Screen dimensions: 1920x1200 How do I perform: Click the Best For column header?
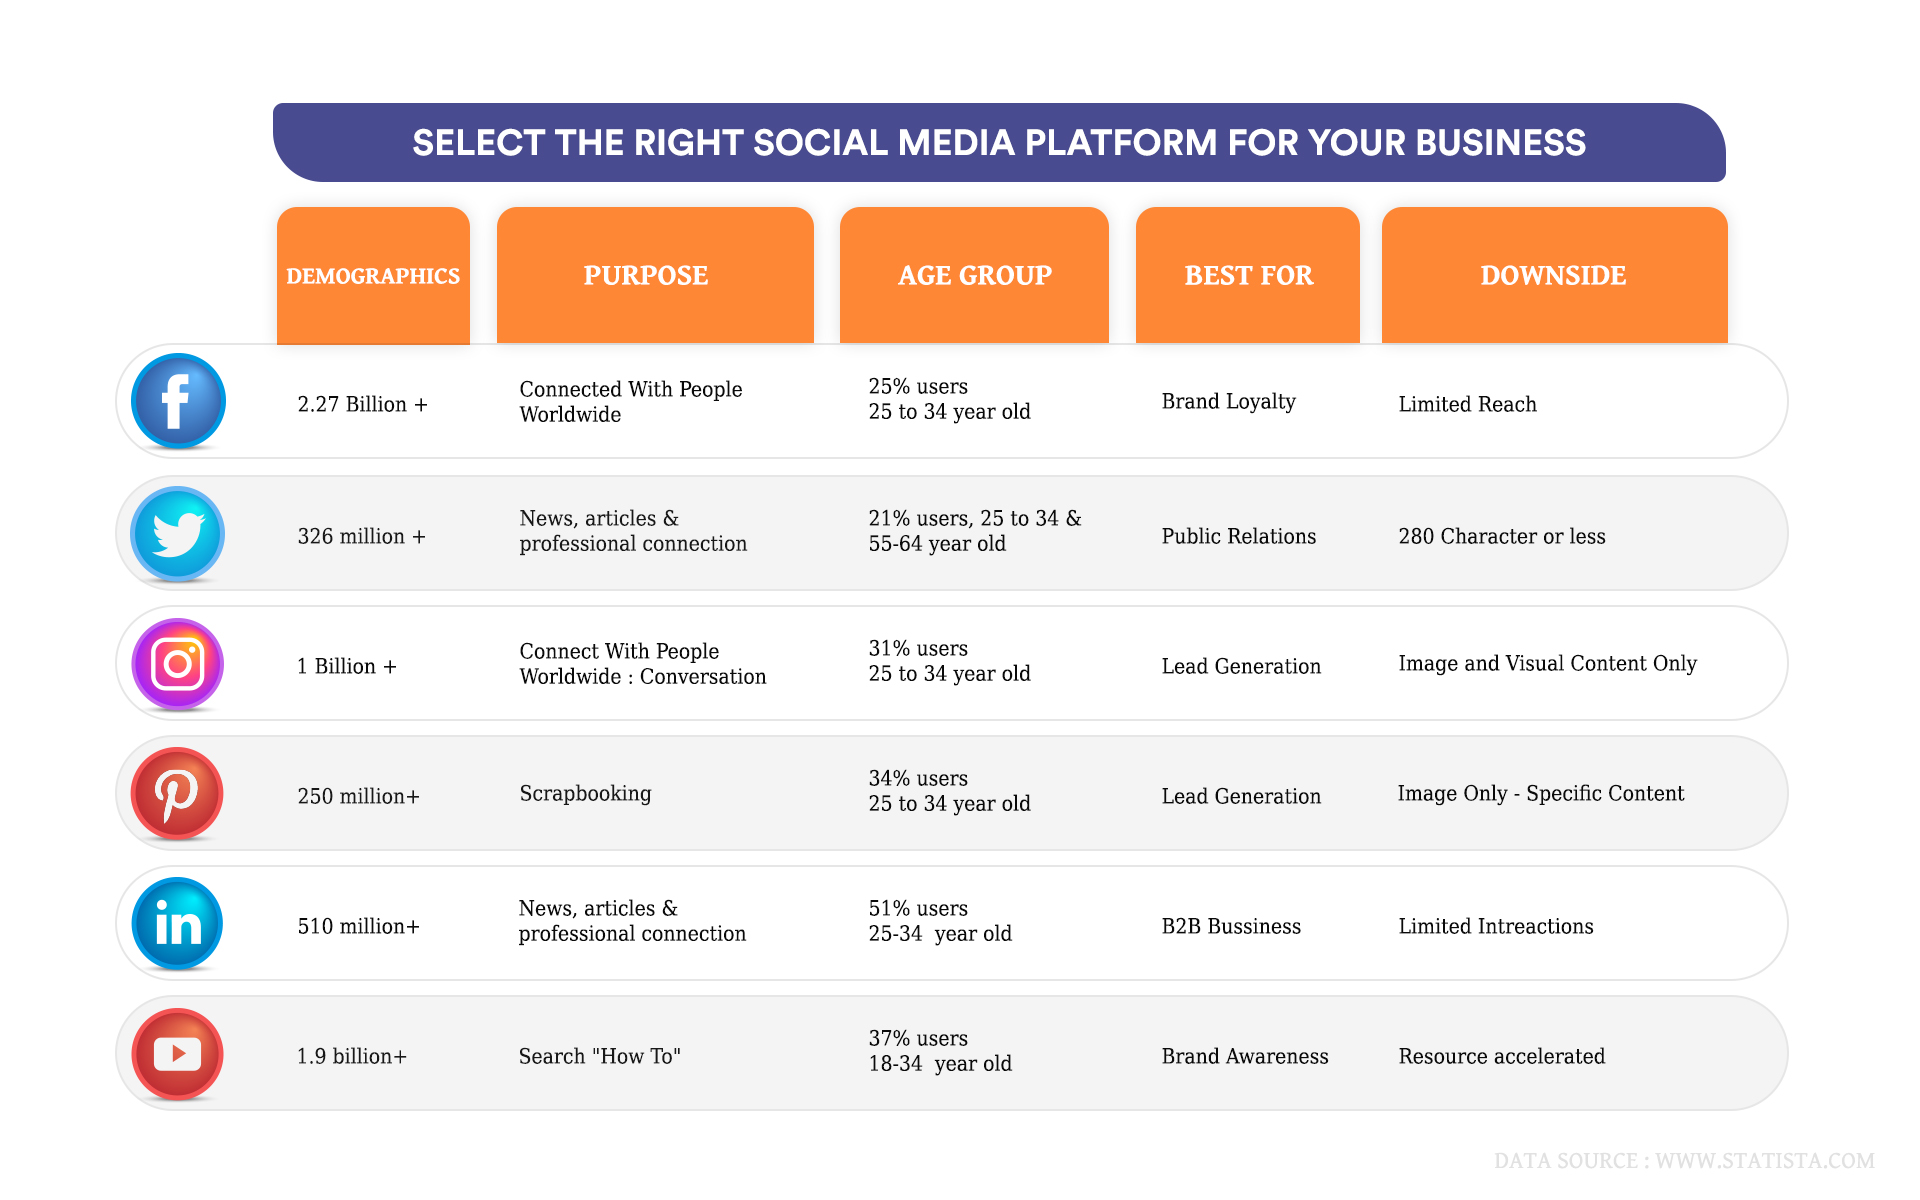click(1248, 276)
